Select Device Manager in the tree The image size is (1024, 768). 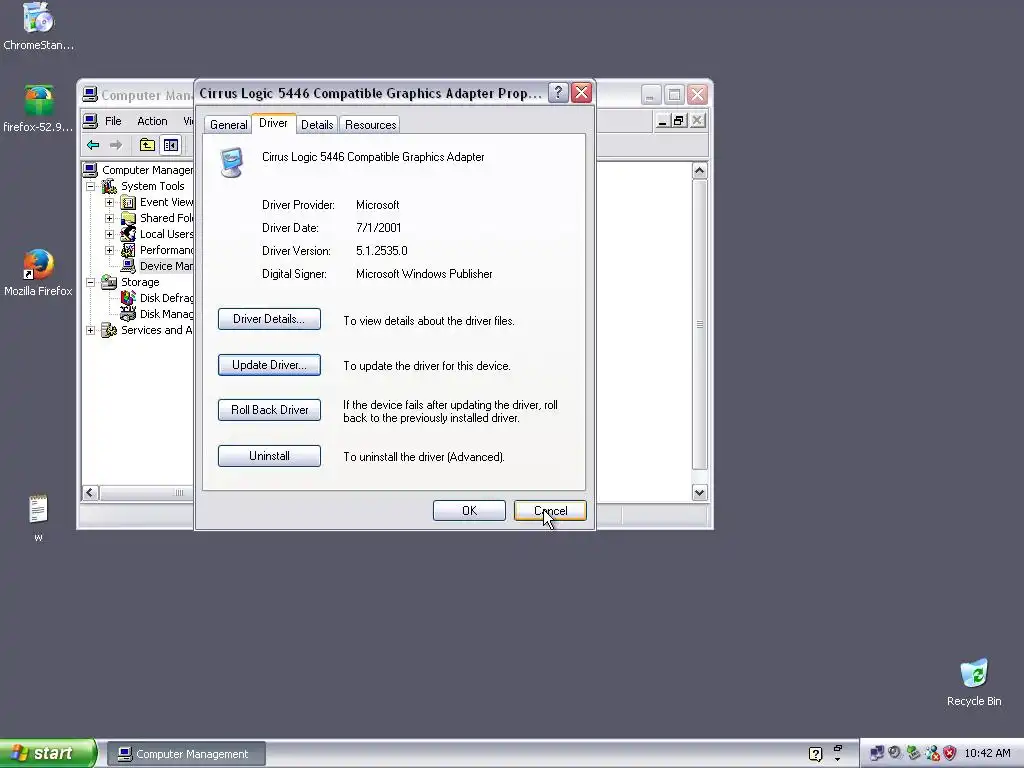(x=166, y=266)
